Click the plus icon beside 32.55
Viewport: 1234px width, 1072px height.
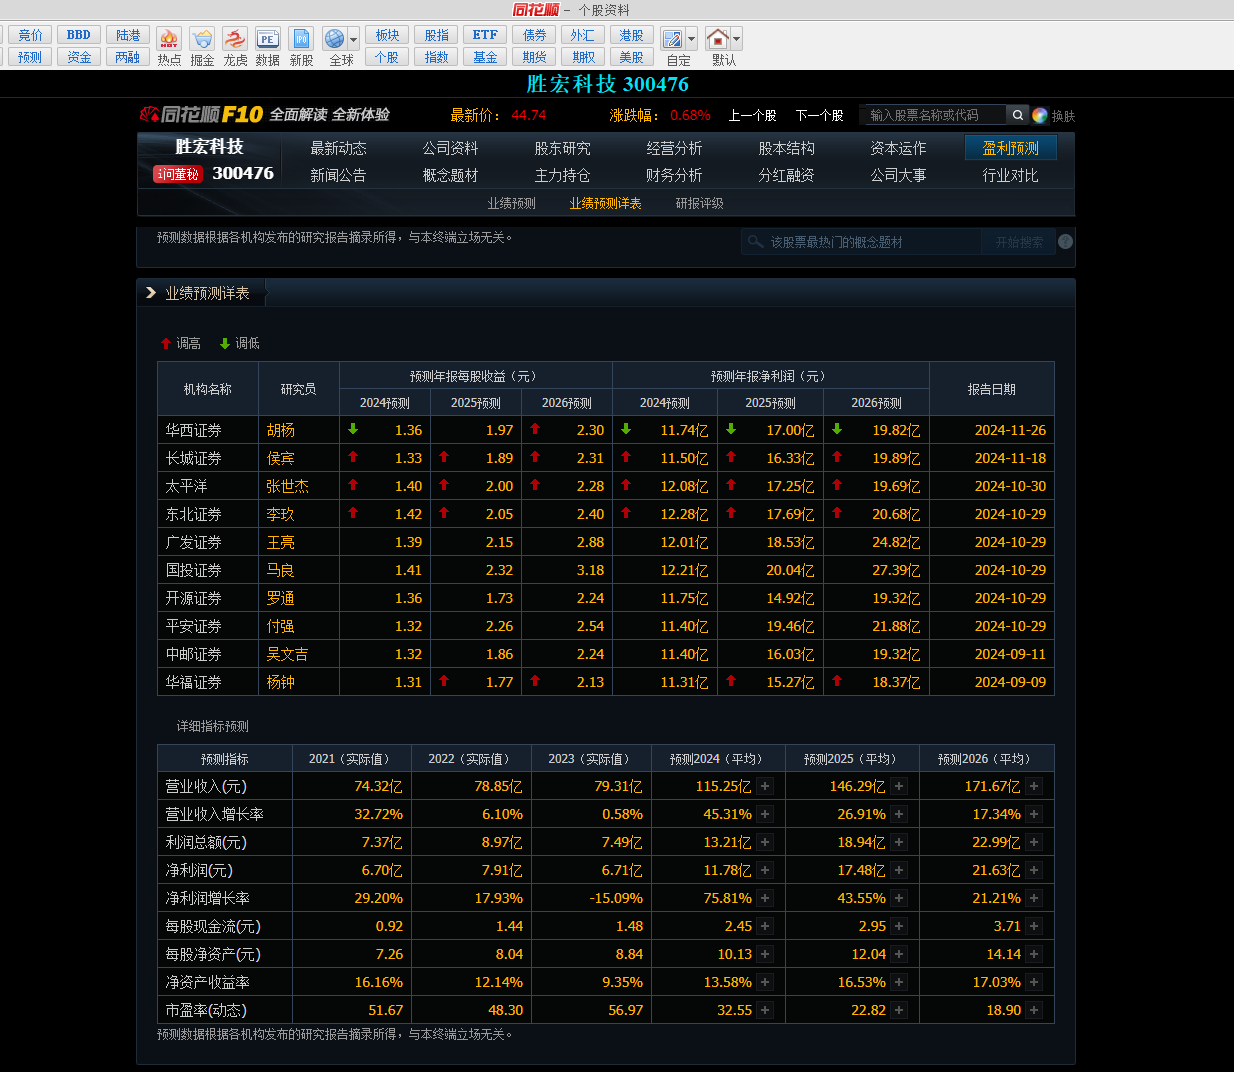[x=765, y=1010]
